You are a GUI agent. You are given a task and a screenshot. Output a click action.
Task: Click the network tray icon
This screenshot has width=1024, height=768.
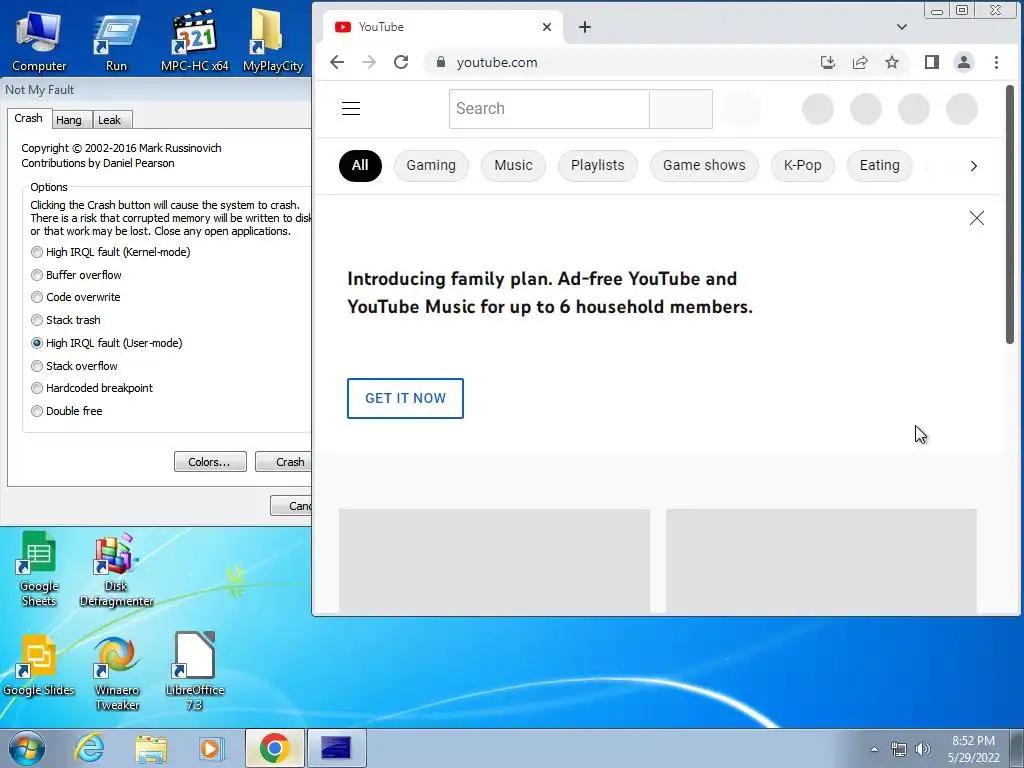click(x=899, y=749)
